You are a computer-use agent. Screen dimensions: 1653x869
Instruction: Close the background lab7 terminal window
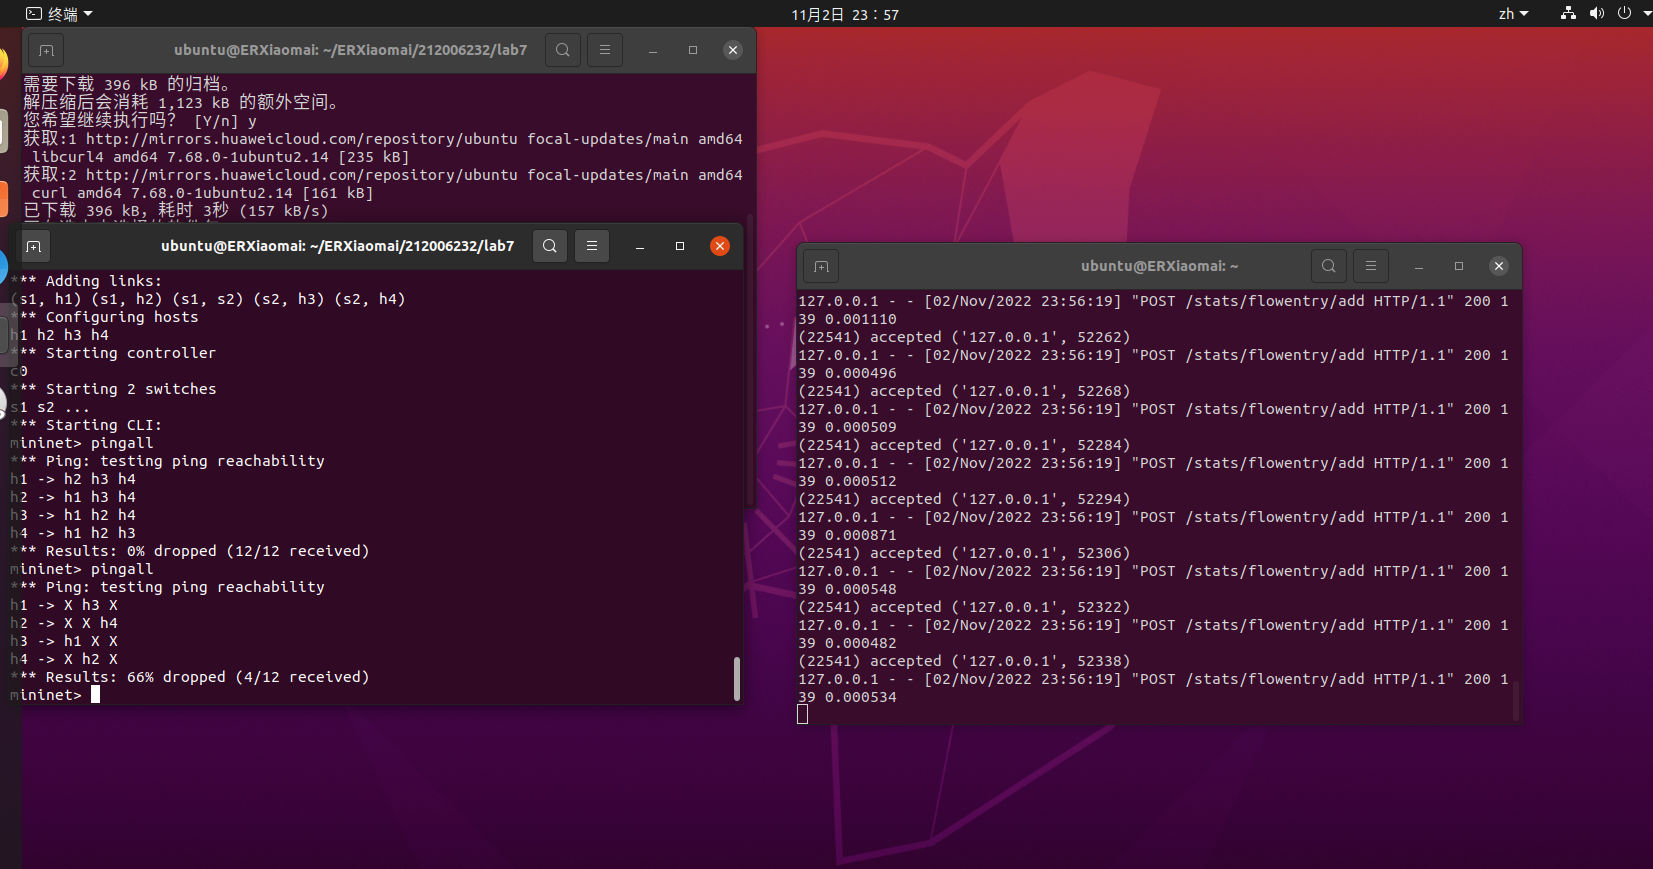click(x=733, y=50)
